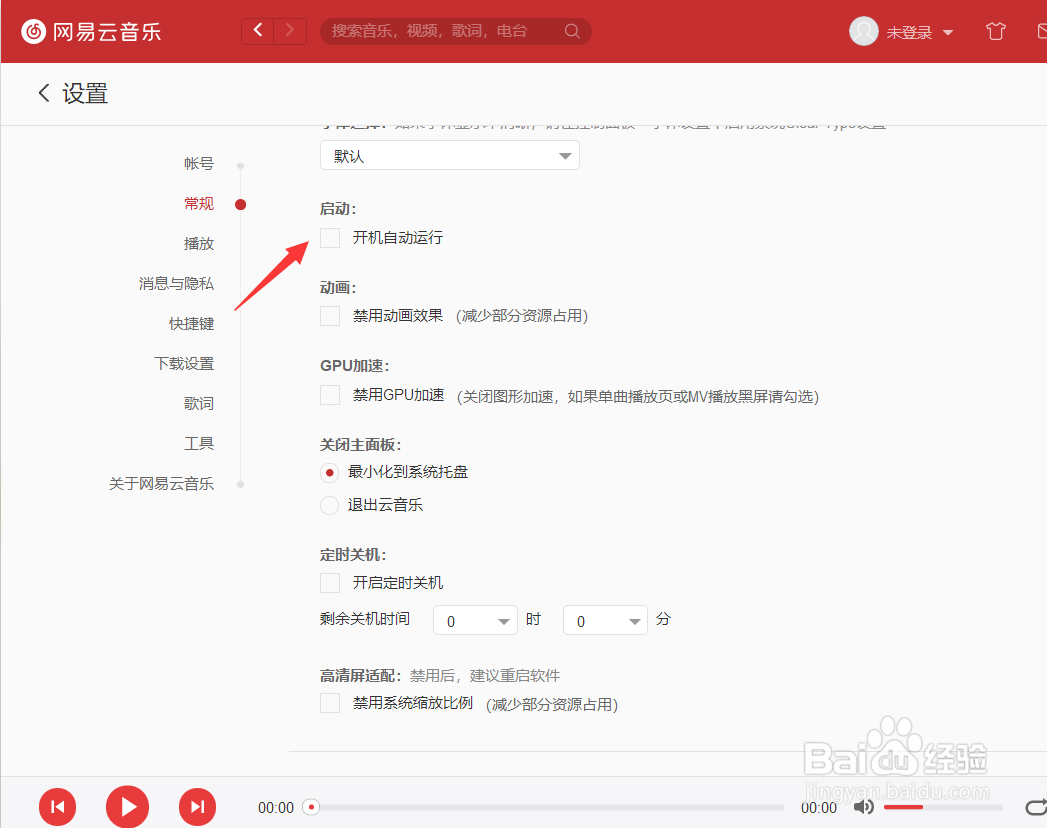
Task: Open the theme gift icon at top right
Action: 995,31
